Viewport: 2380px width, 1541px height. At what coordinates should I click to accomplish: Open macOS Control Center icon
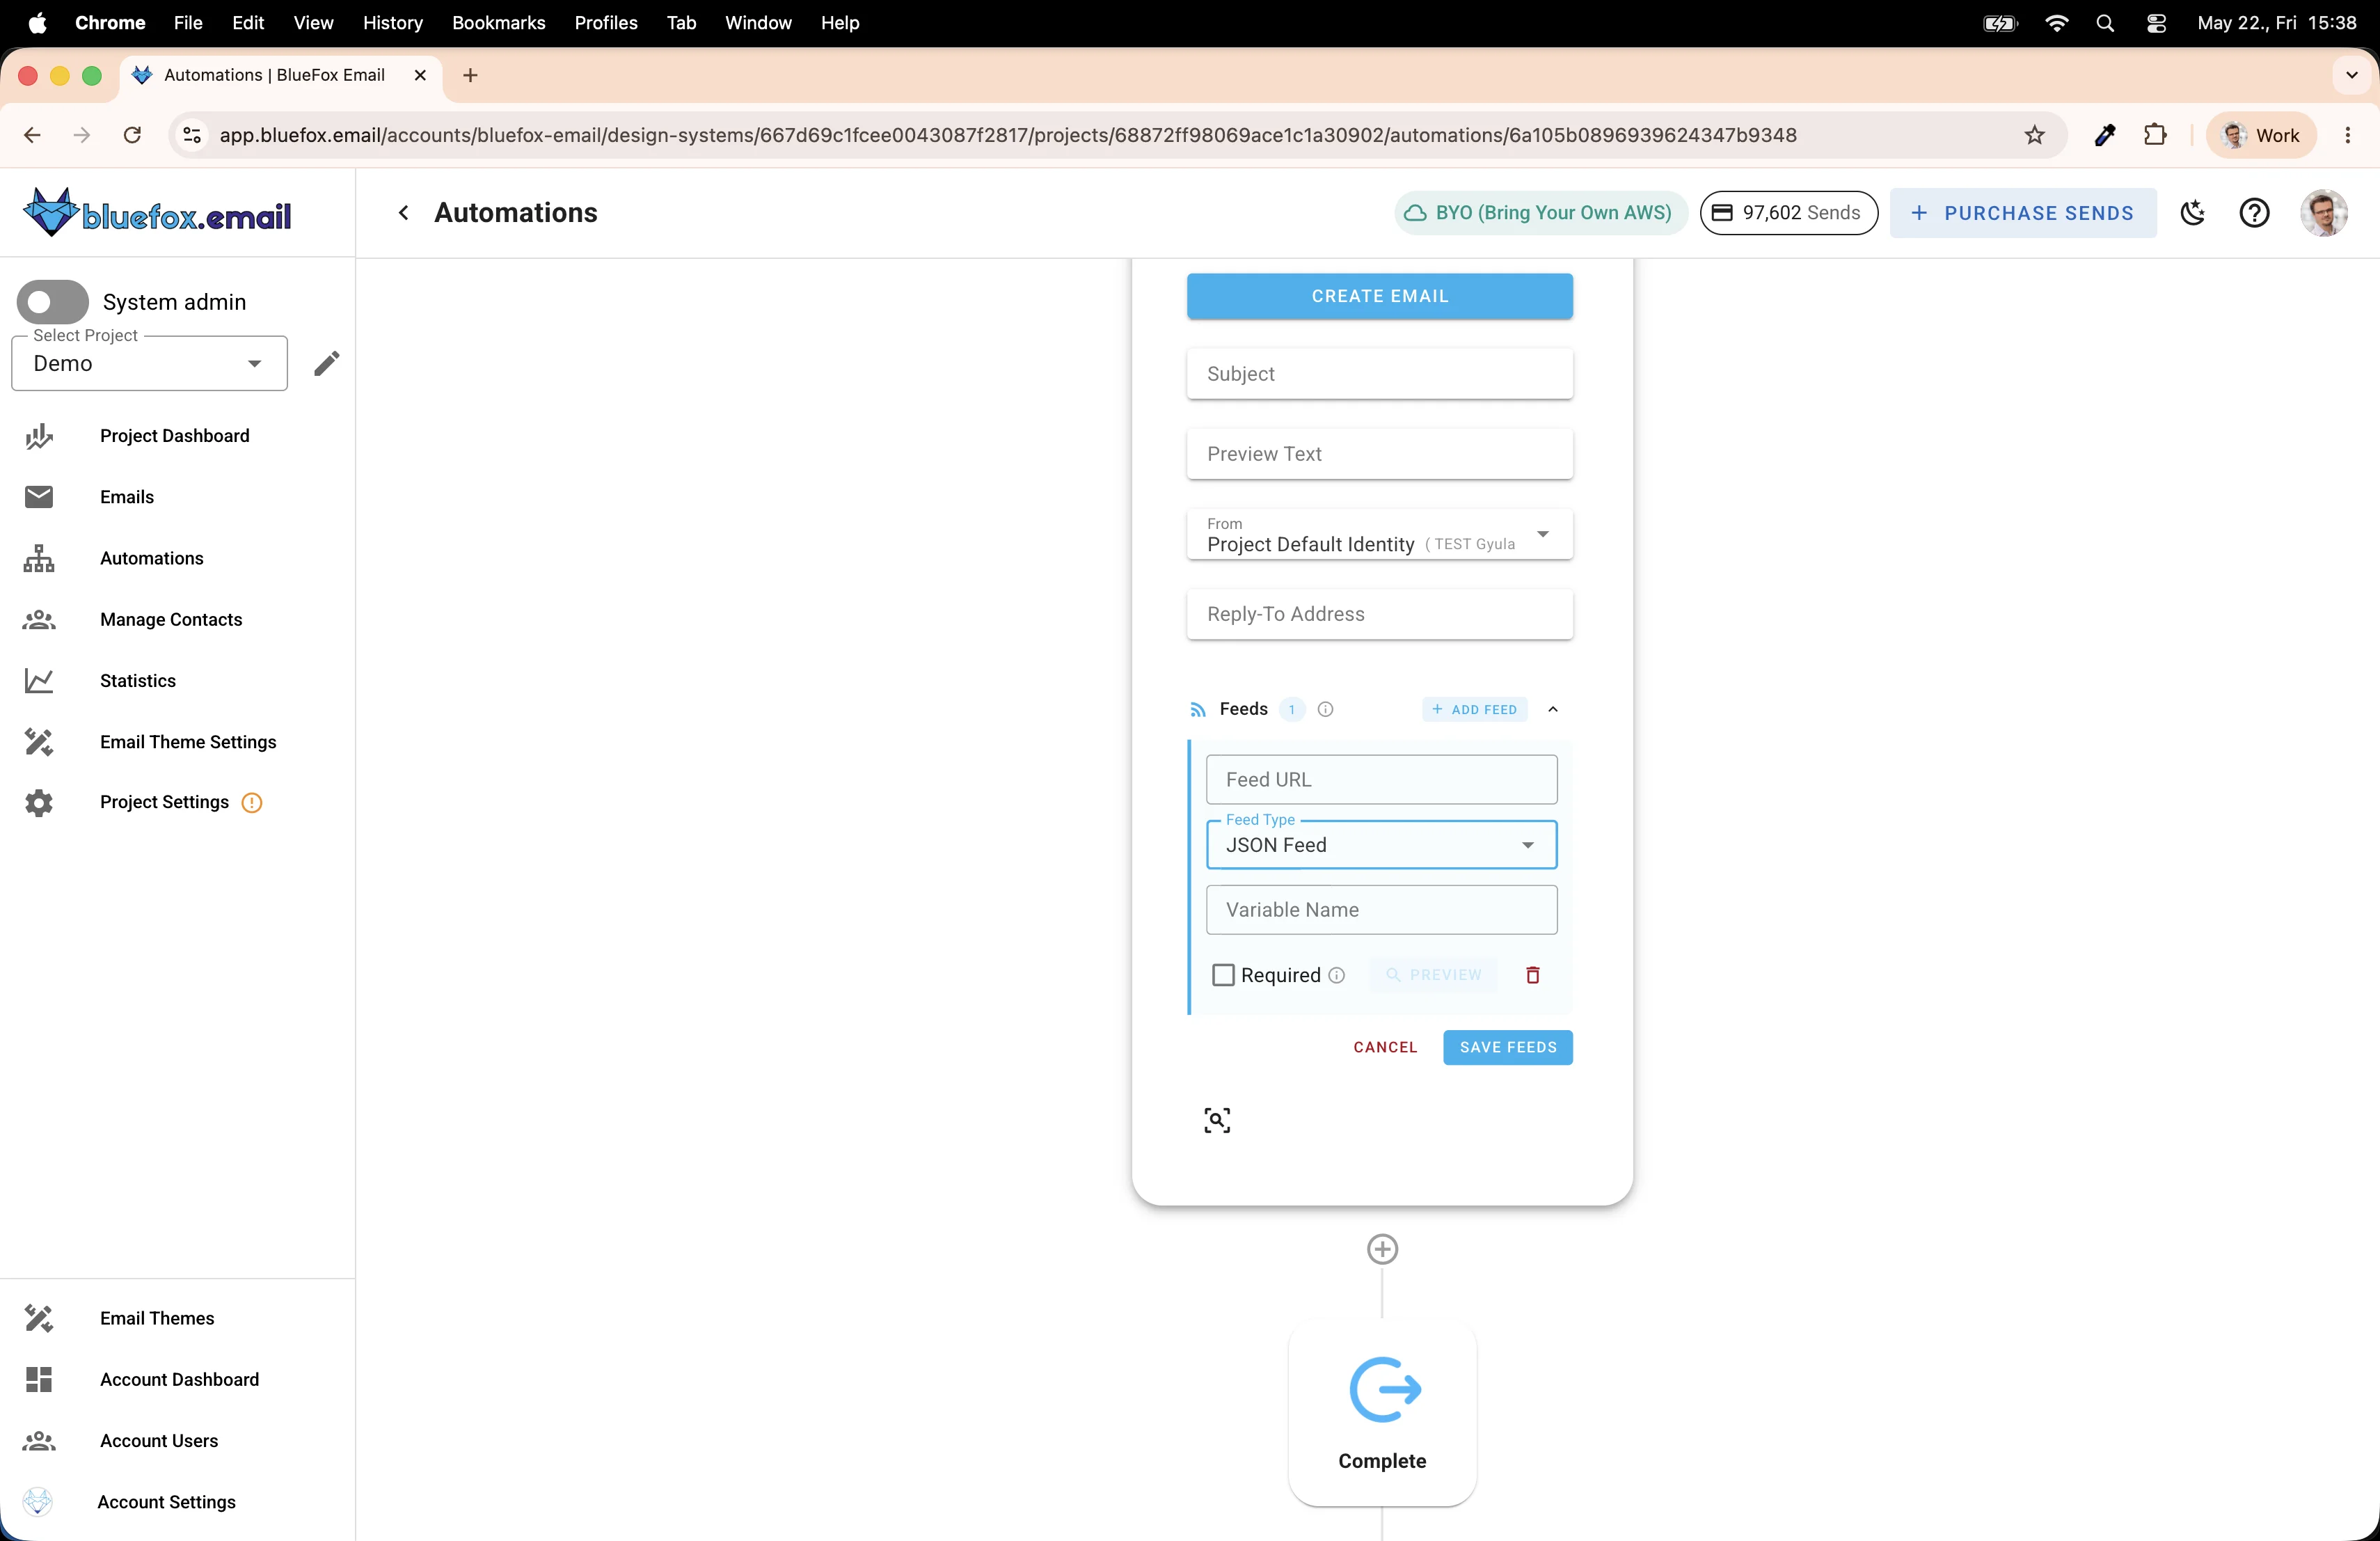[x=2156, y=23]
